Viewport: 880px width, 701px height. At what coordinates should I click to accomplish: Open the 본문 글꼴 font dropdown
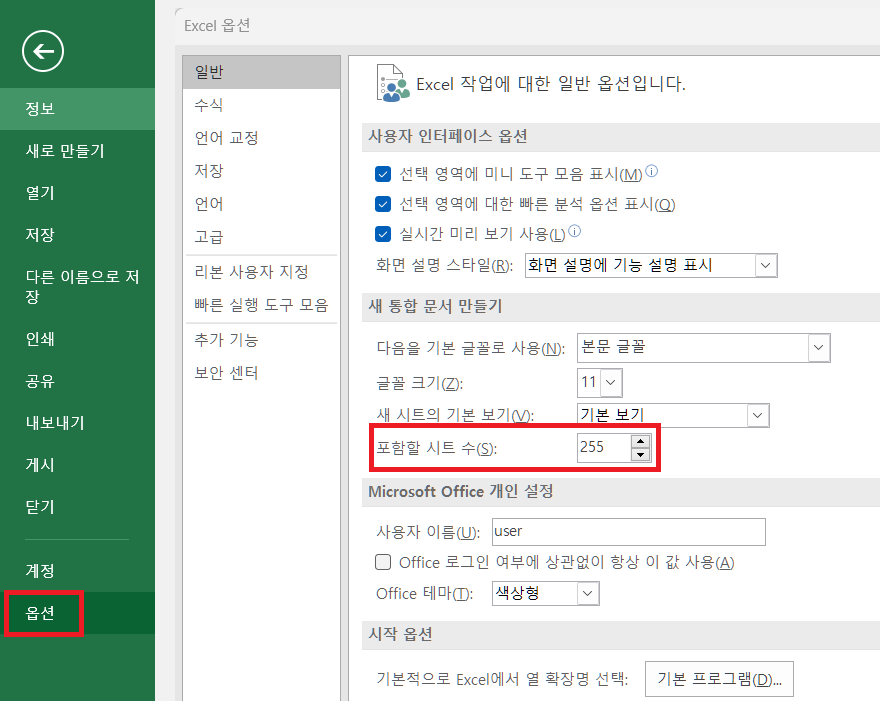pyautogui.click(x=818, y=348)
